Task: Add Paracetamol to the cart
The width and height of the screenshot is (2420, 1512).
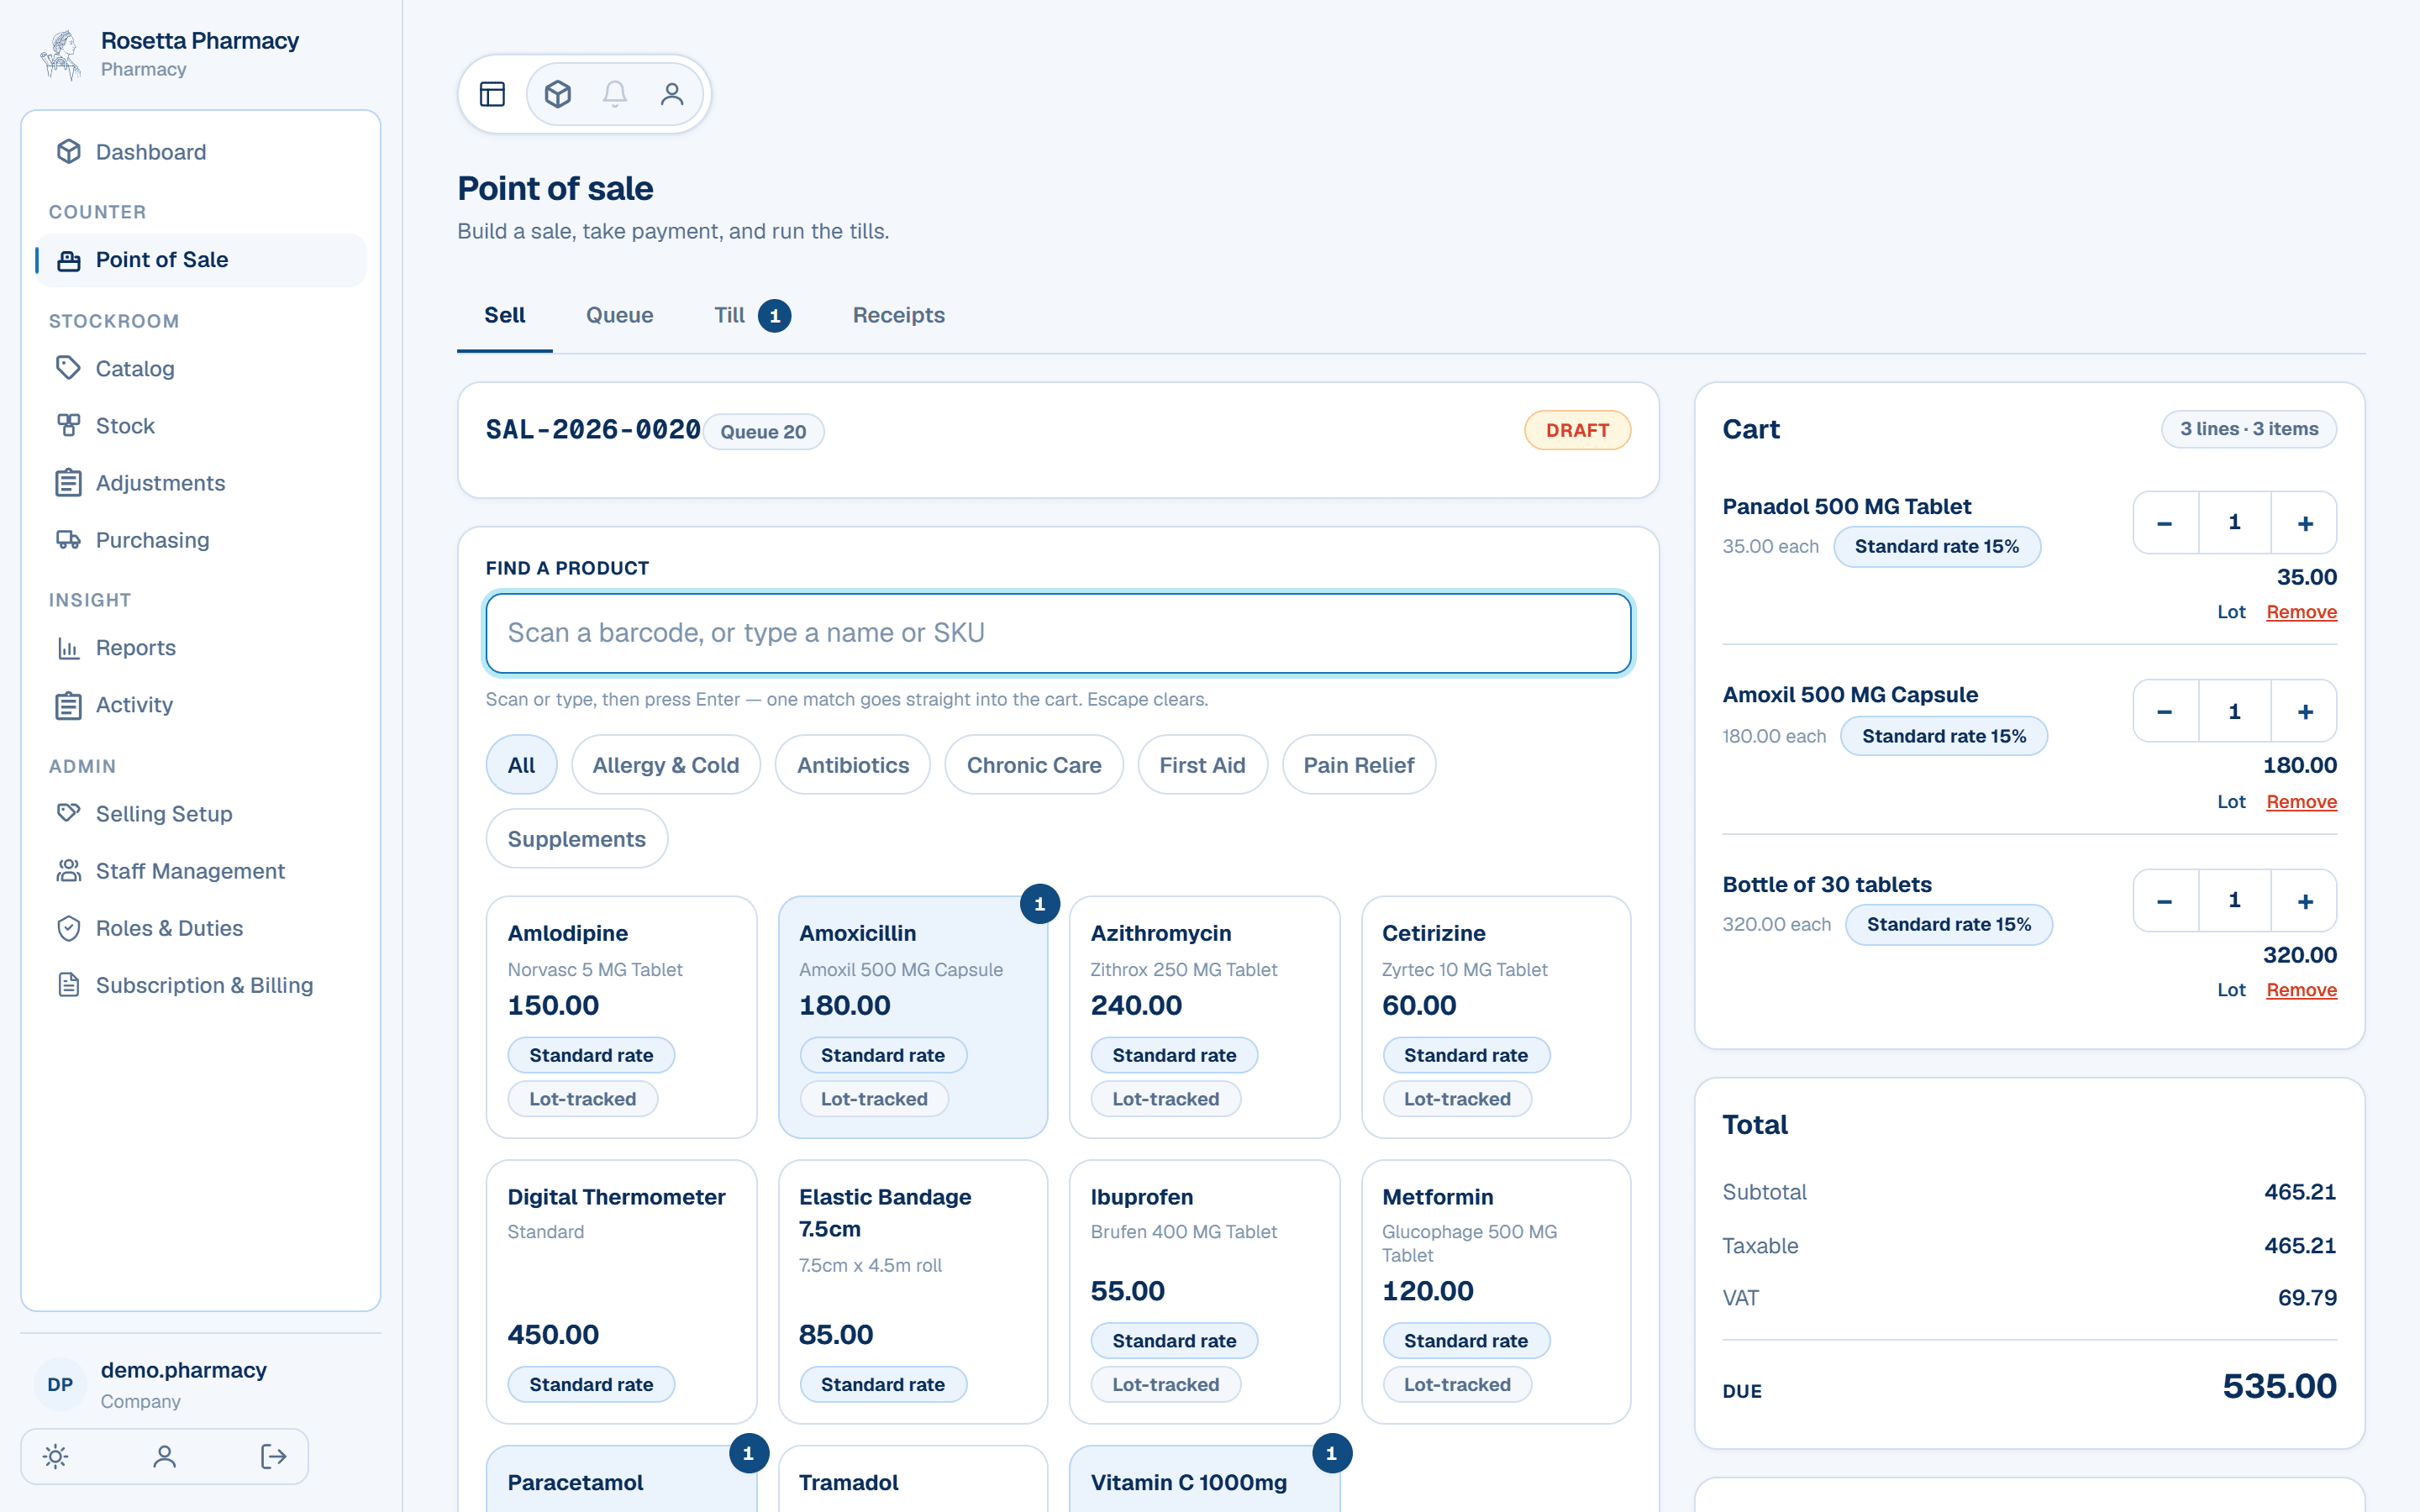Action: [621, 1480]
